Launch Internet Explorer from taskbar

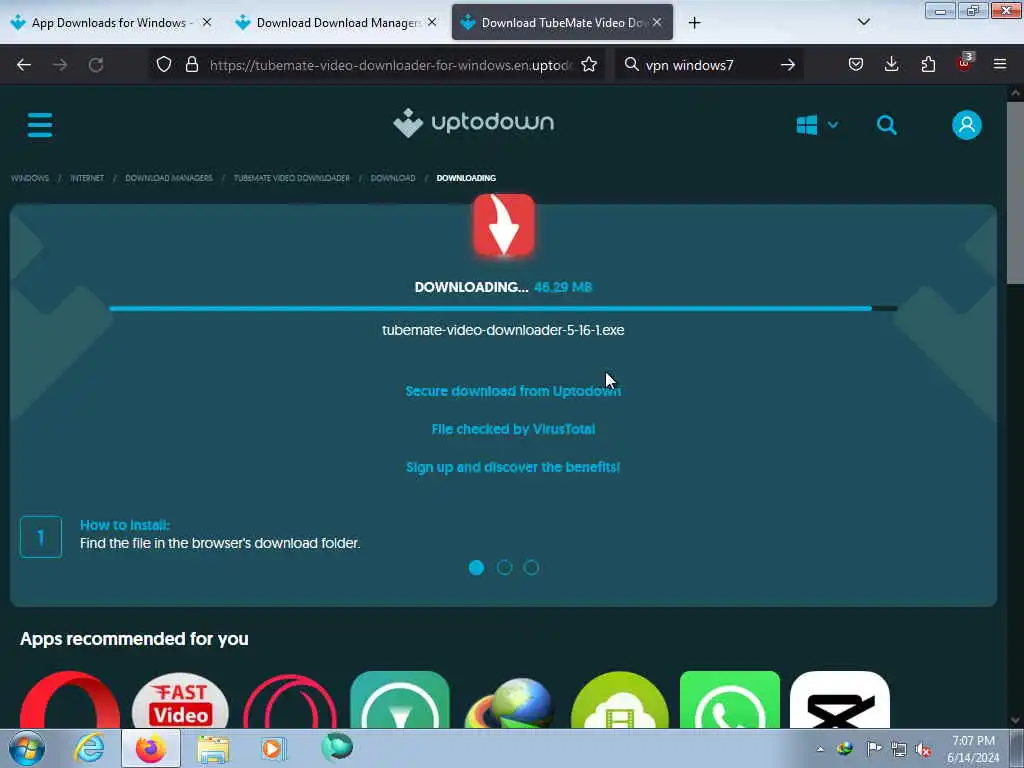coord(89,748)
